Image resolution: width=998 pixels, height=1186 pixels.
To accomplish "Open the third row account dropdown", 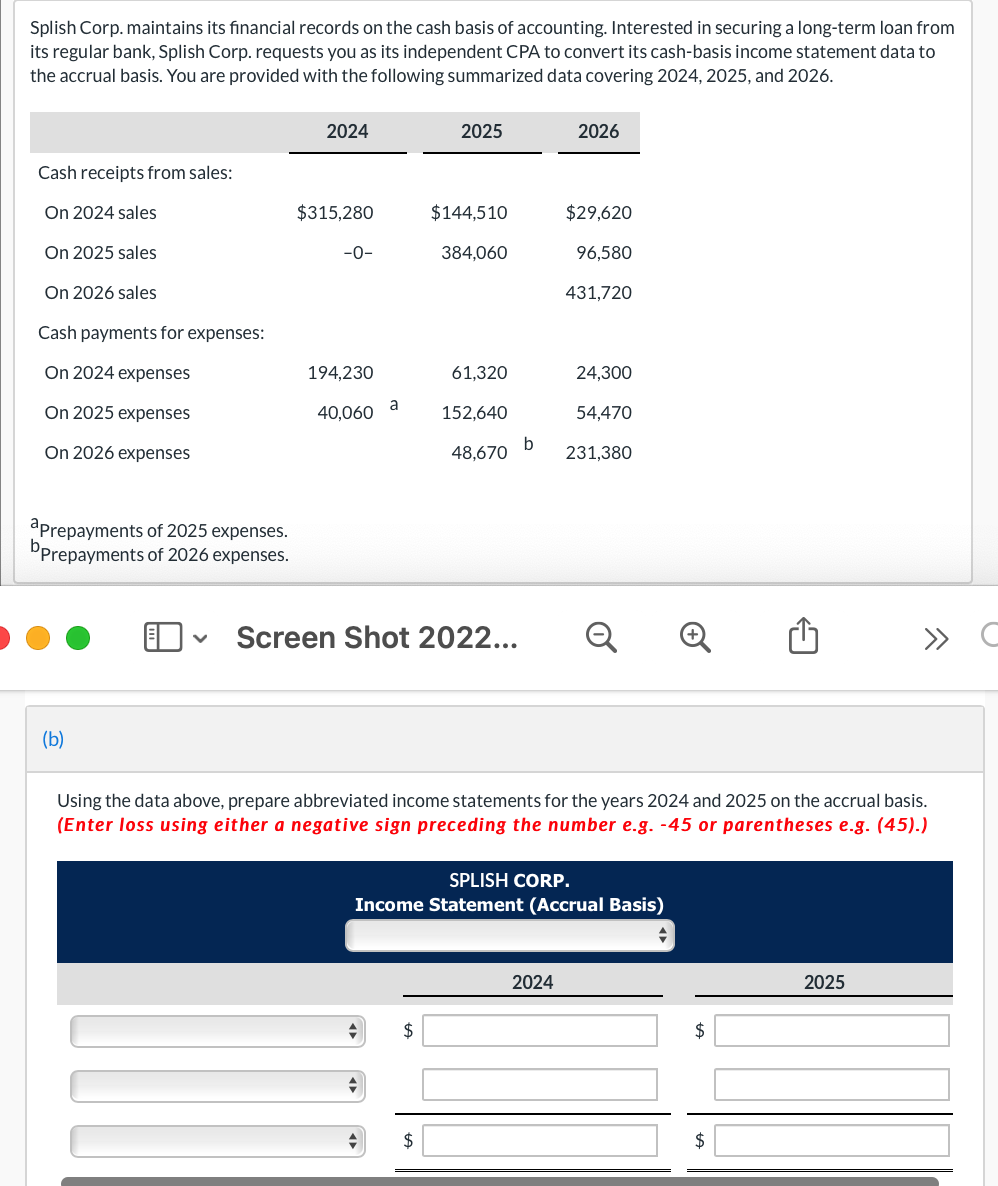I will tap(218, 1141).
